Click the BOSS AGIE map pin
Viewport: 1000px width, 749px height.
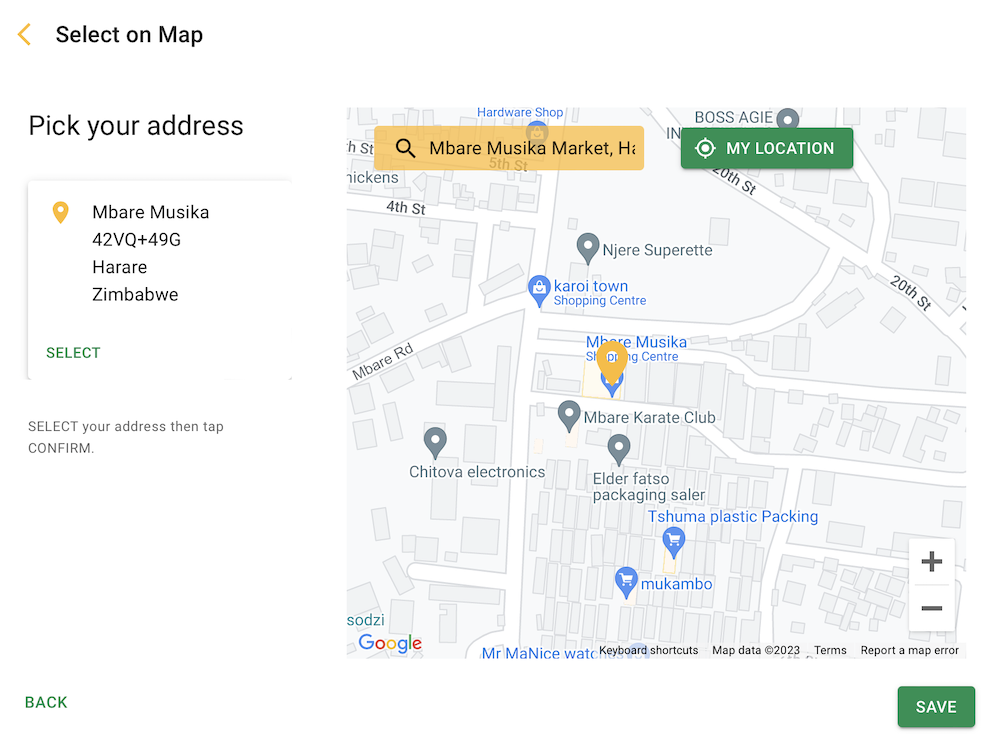788,118
